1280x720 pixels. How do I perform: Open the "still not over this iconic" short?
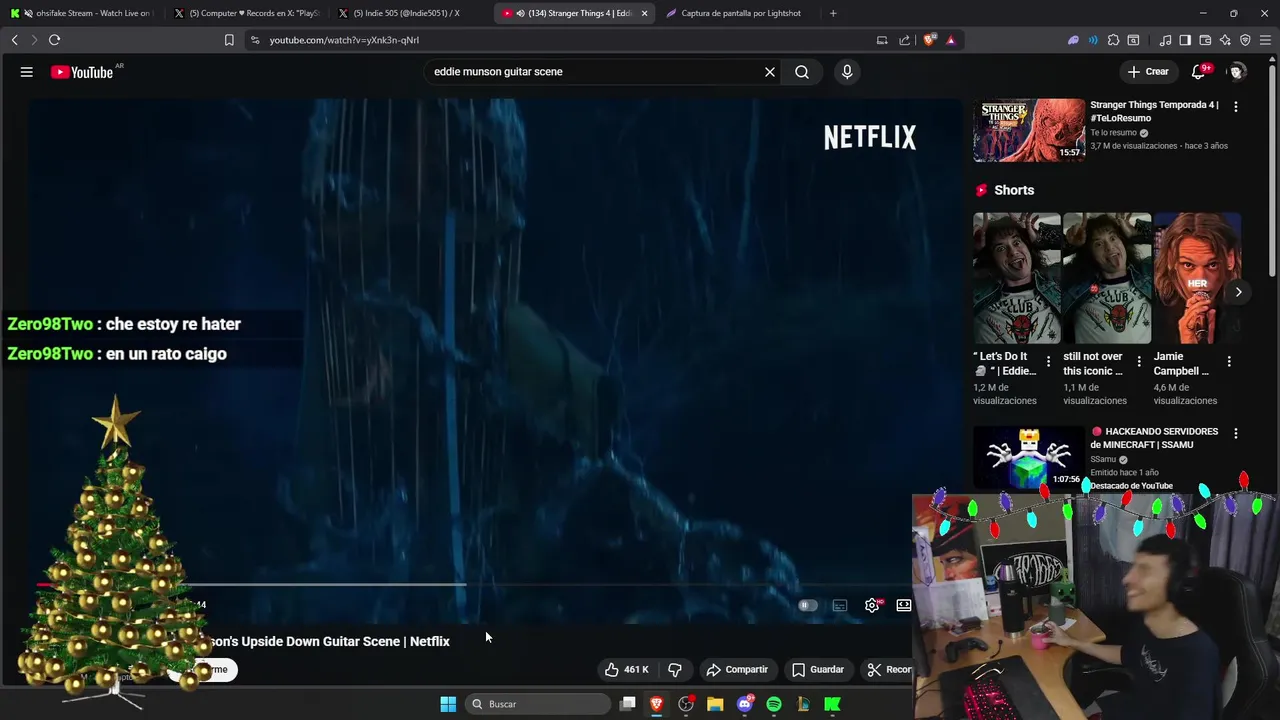pyautogui.click(x=1107, y=278)
